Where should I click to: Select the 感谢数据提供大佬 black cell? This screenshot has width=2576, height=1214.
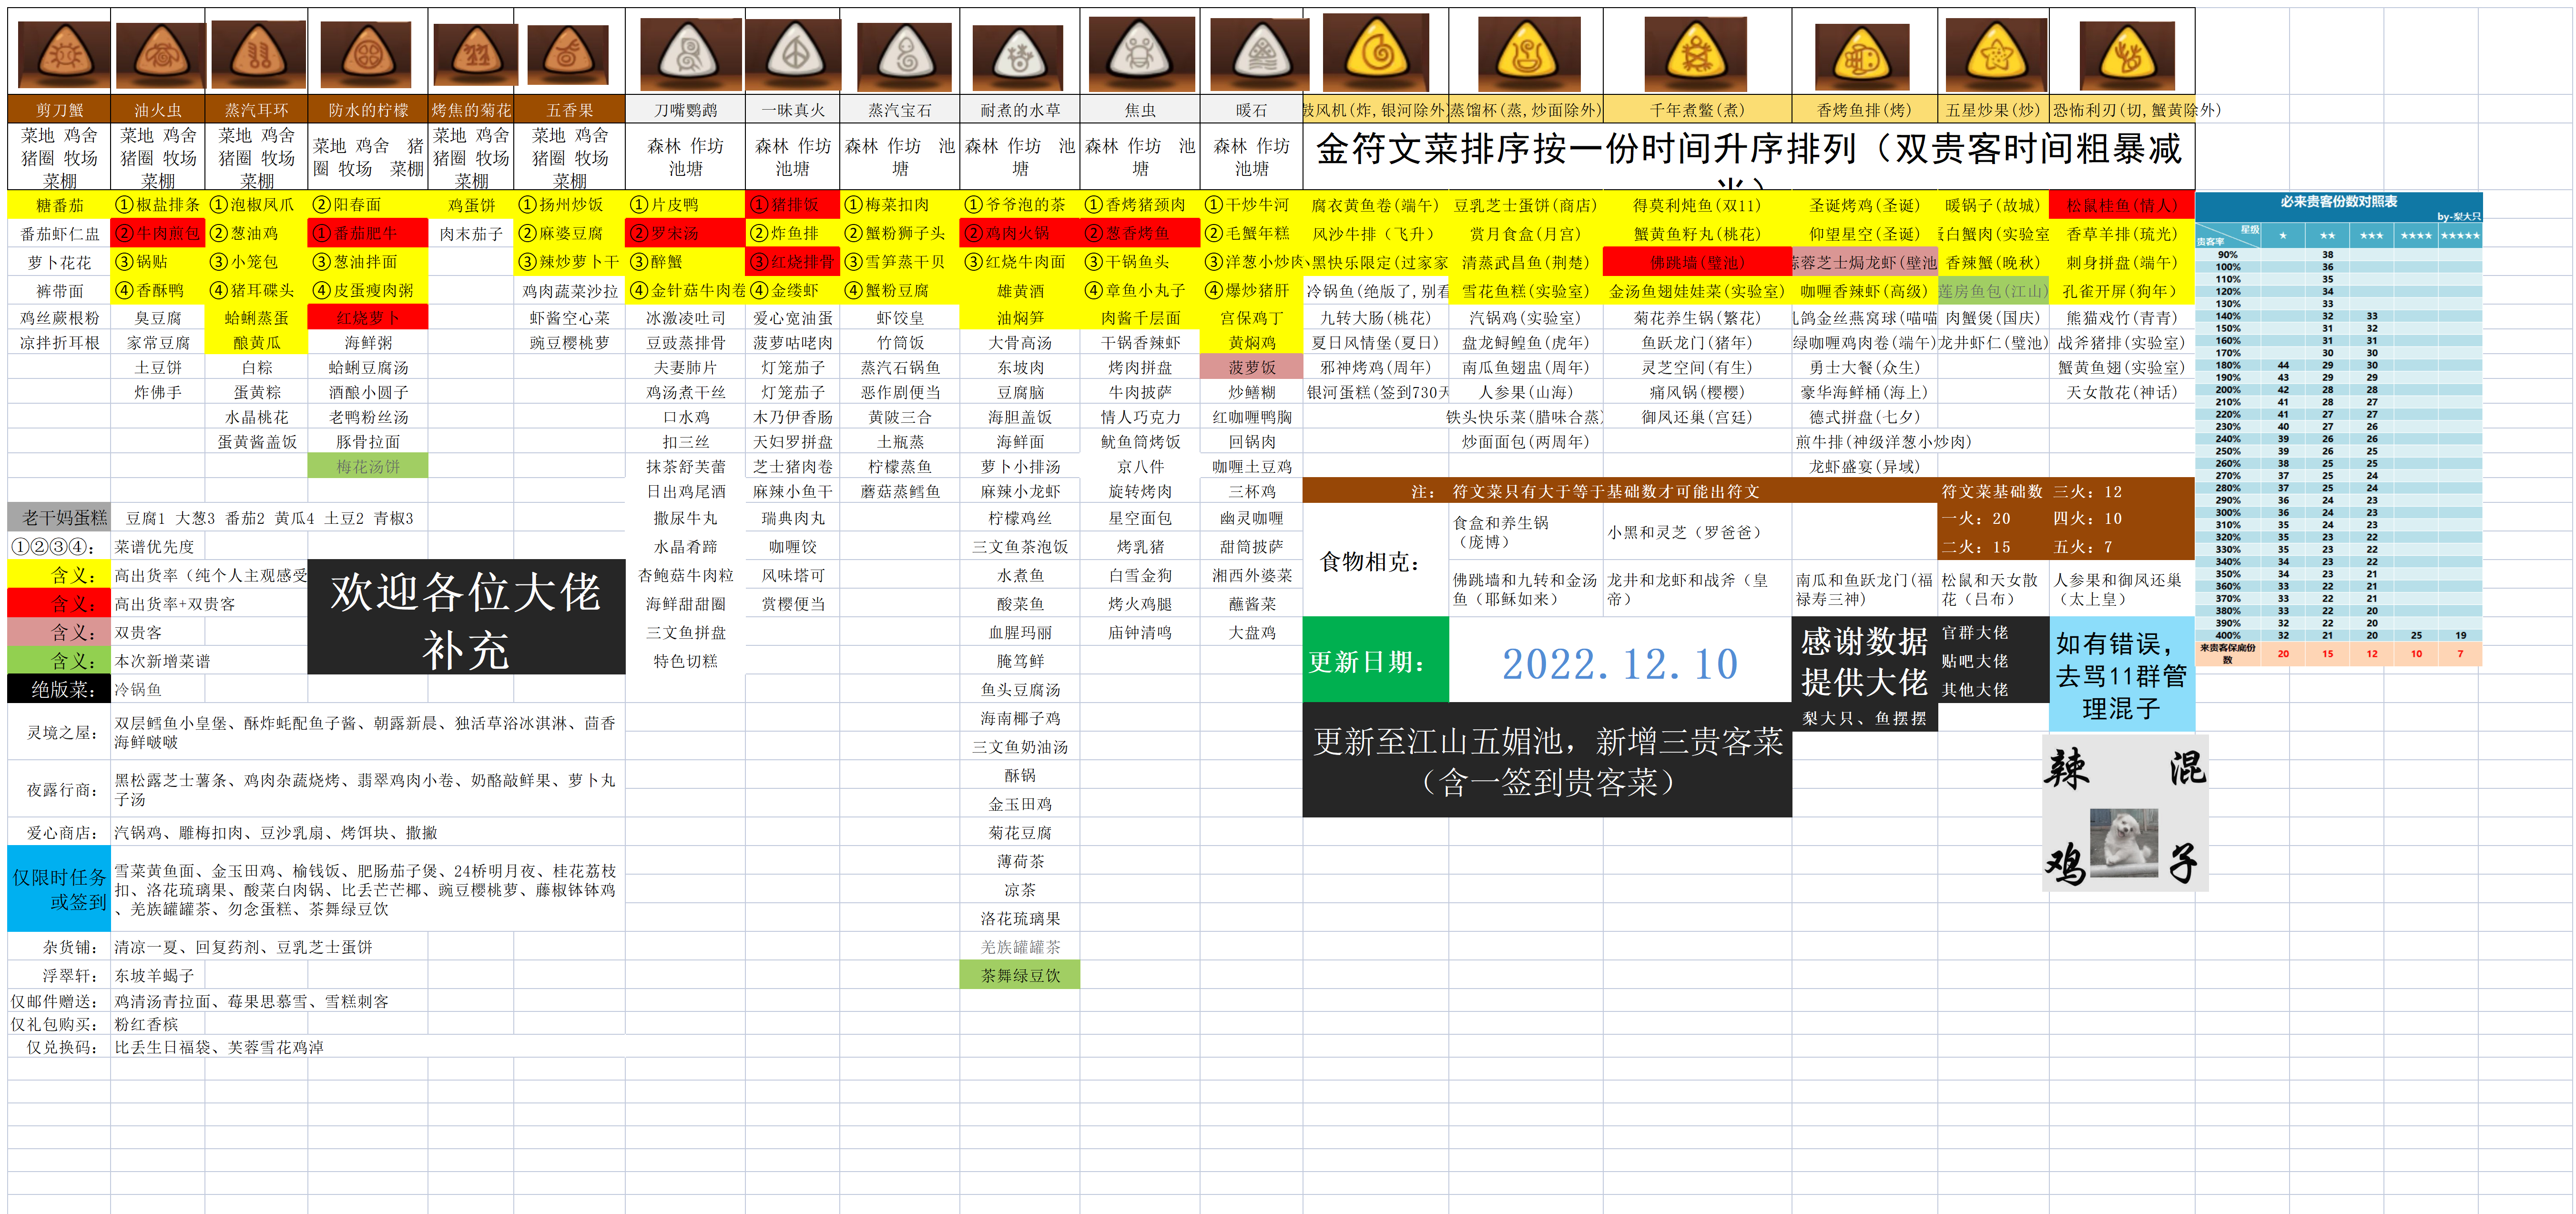click(x=1864, y=661)
